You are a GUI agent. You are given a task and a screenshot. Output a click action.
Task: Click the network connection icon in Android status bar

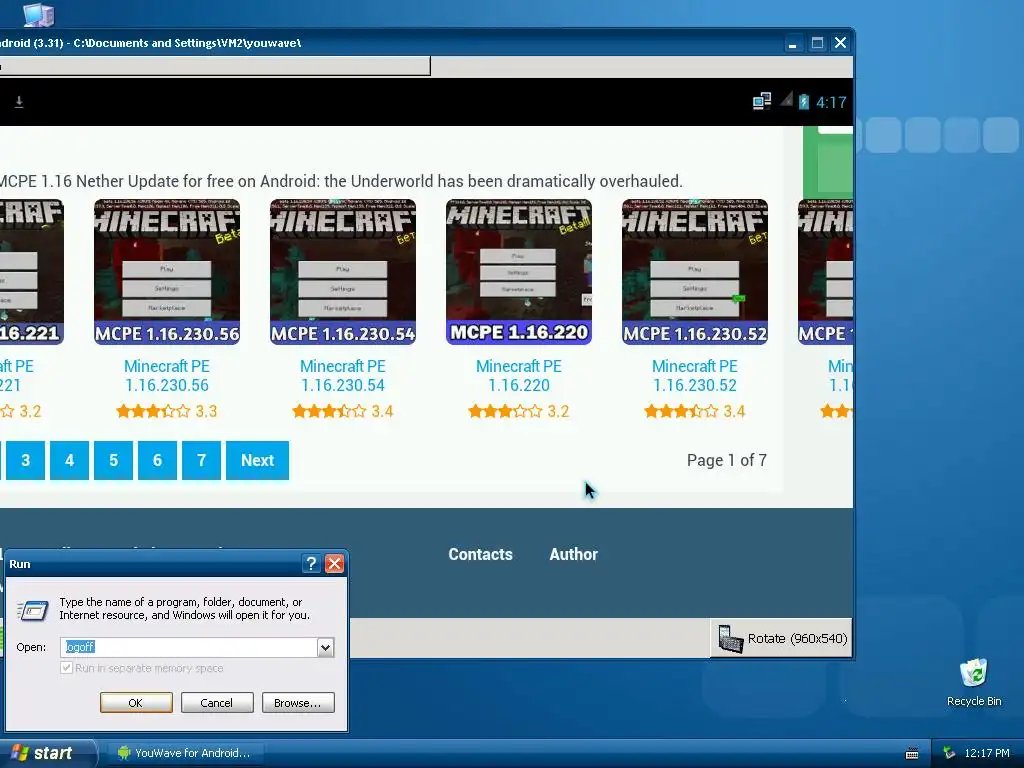tap(761, 101)
